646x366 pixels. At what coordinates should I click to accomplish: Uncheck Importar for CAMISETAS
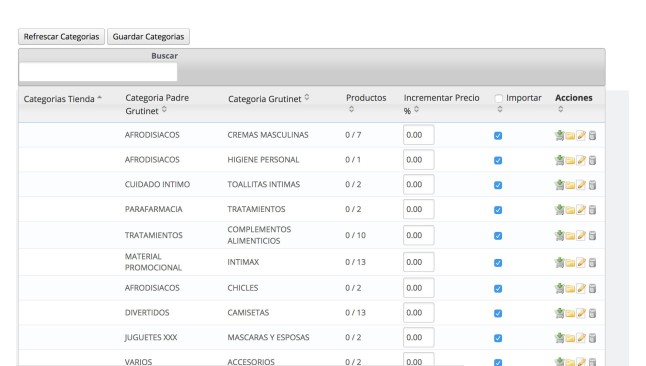[x=498, y=313]
